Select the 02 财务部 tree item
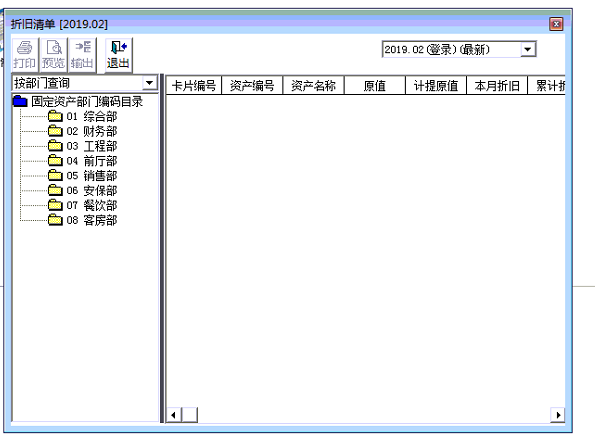The width and height of the screenshot is (595, 445). 92,131
